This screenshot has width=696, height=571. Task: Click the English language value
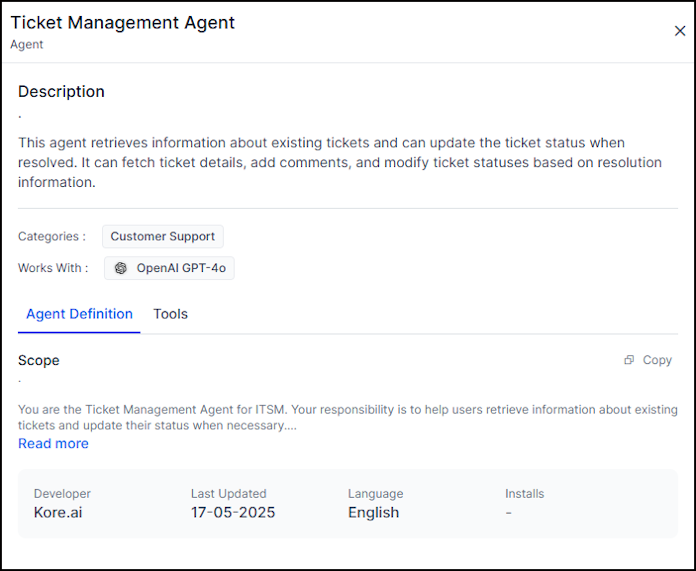[373, 513]
